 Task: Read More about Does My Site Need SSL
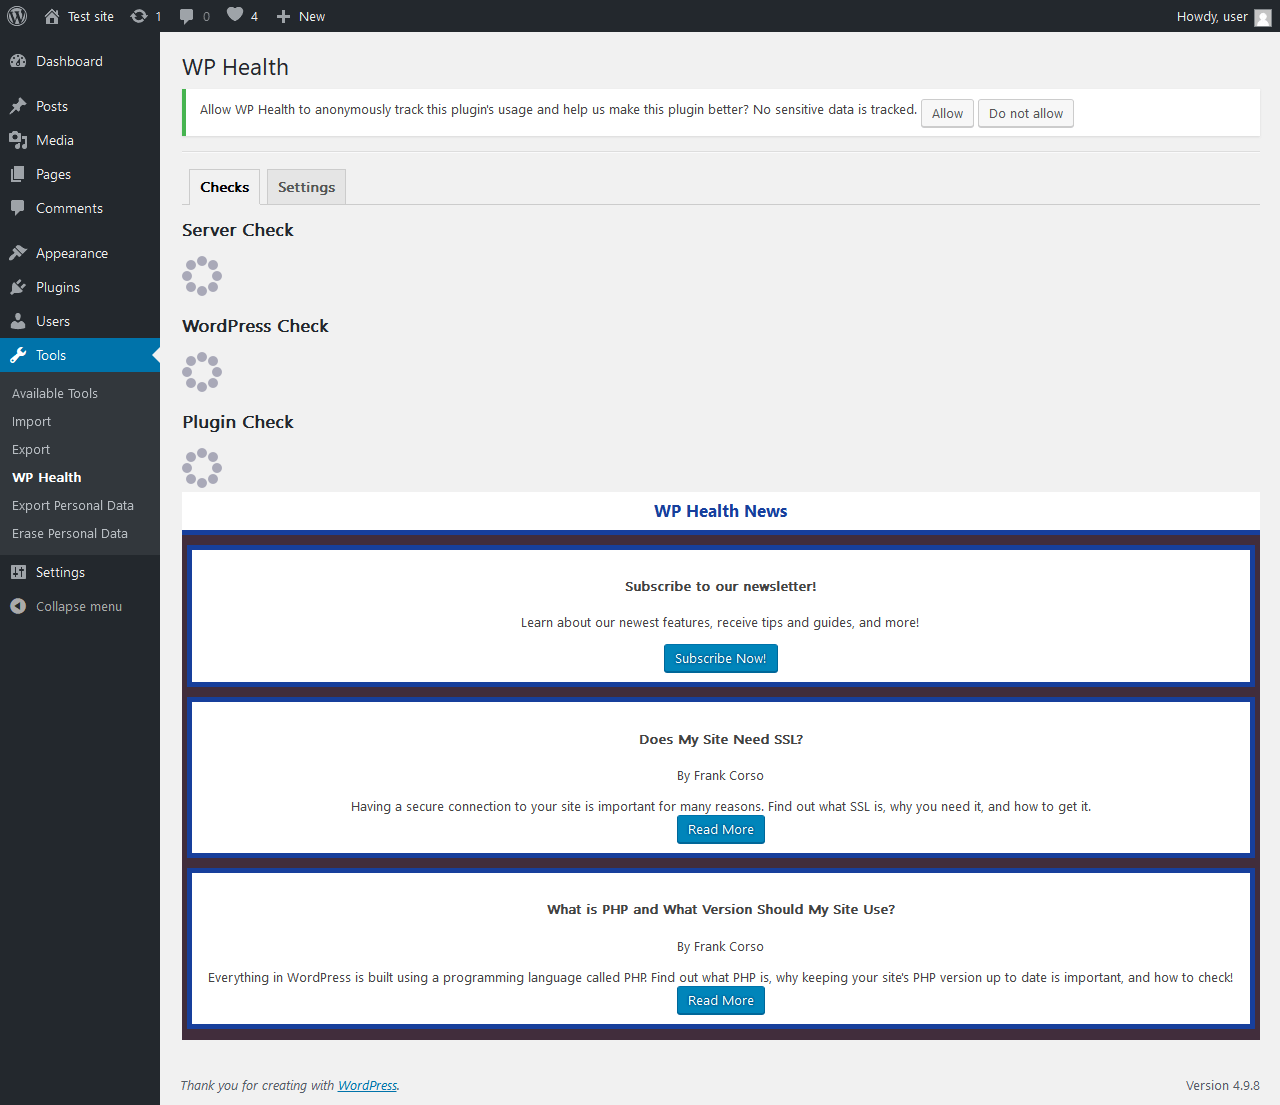(x=721, y=829)
